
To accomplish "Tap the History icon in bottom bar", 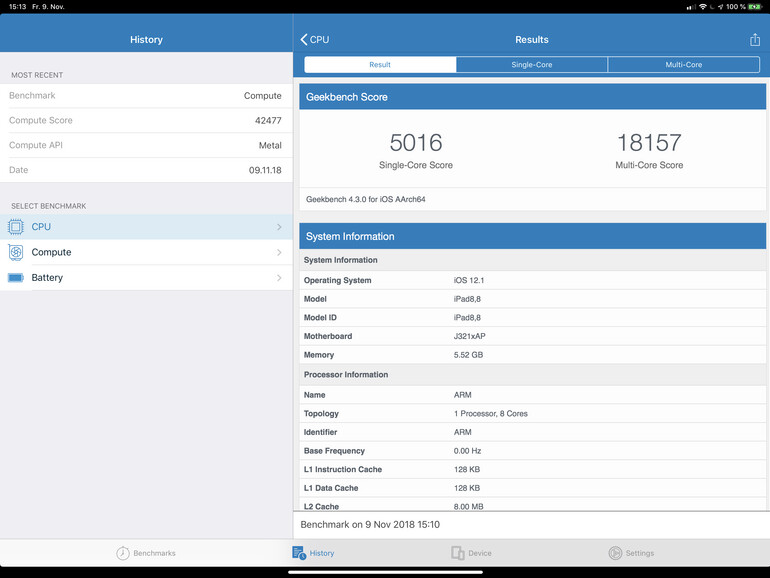I will [299, 553].
